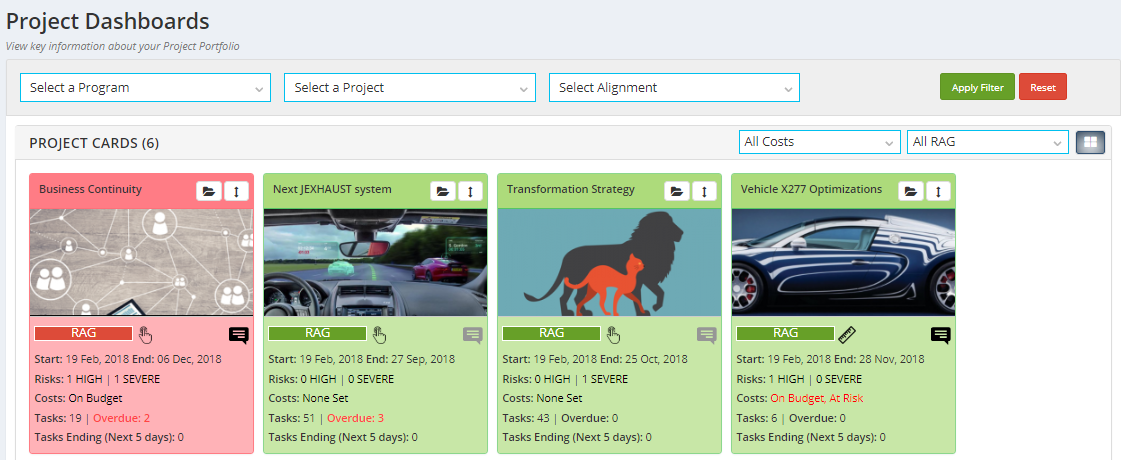The image size is (1121, 462).
Task: Open comments icon on Next JEXHAUST system card
Action: (x=473, y=335)
